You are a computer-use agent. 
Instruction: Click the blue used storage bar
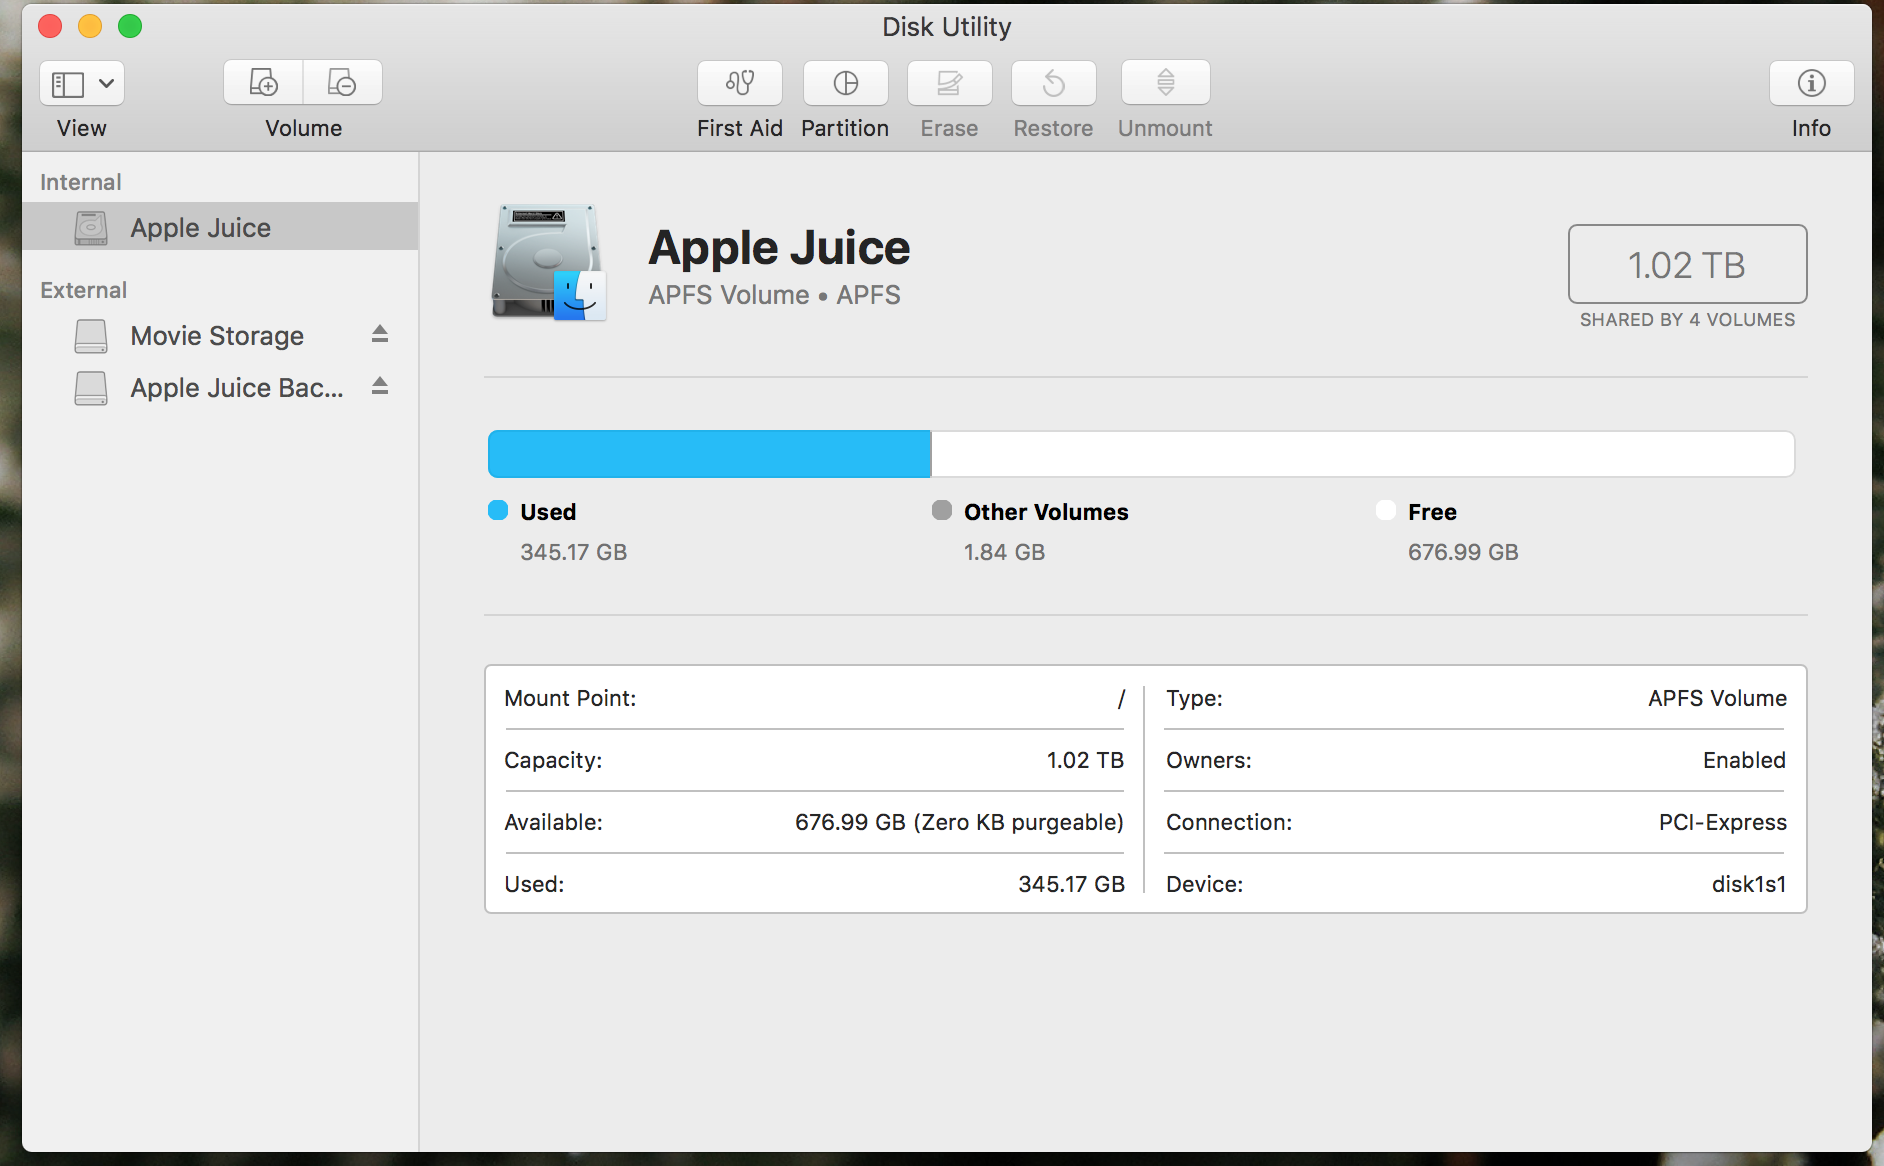point(709,454)
